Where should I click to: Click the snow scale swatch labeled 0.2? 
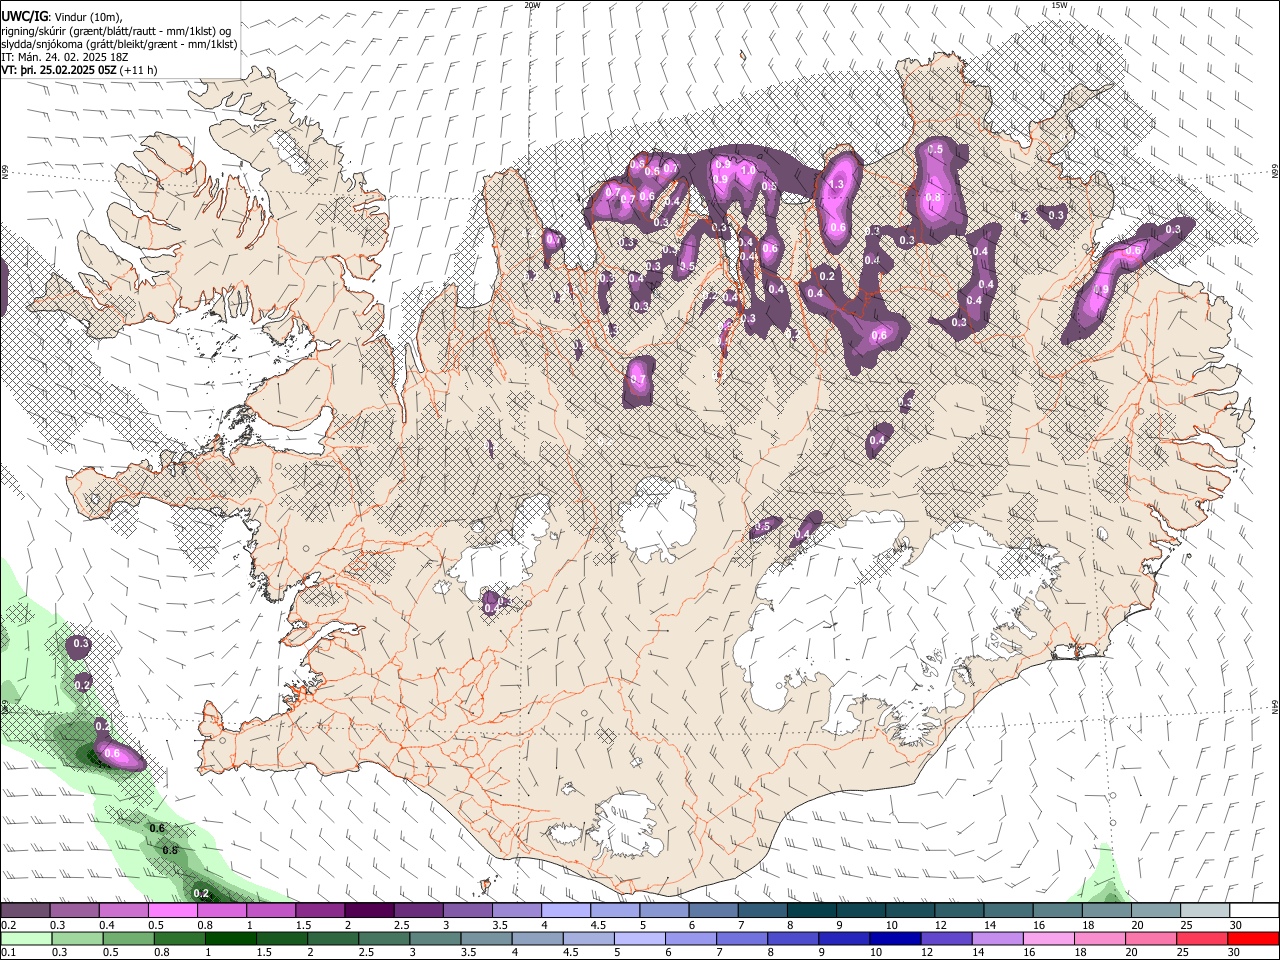tap(25, 910)
